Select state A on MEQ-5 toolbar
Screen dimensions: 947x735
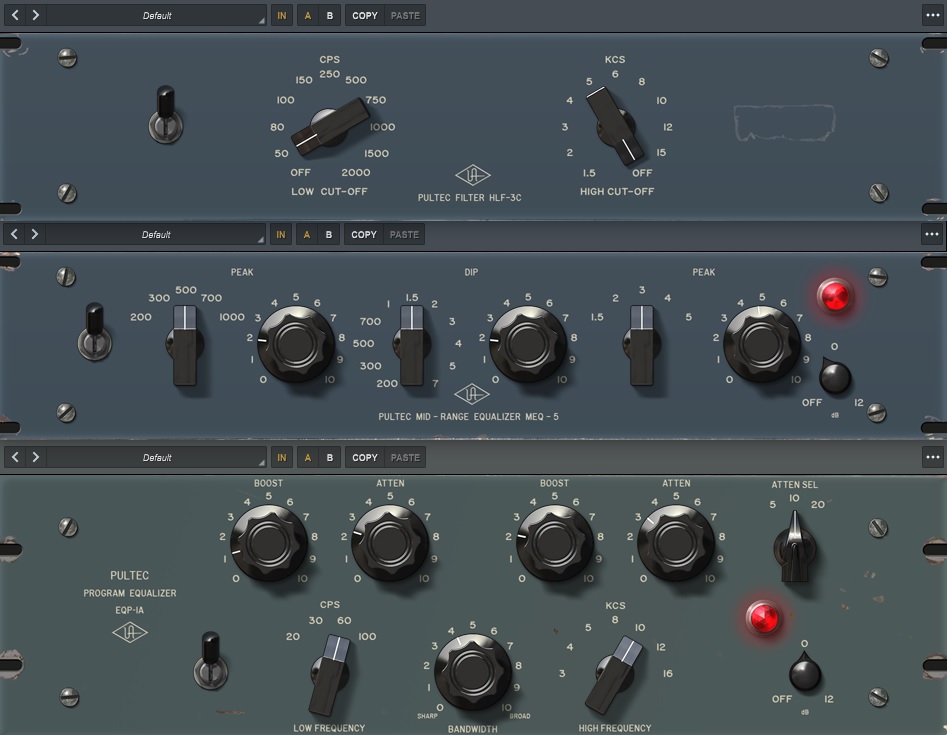click(307, 235)
